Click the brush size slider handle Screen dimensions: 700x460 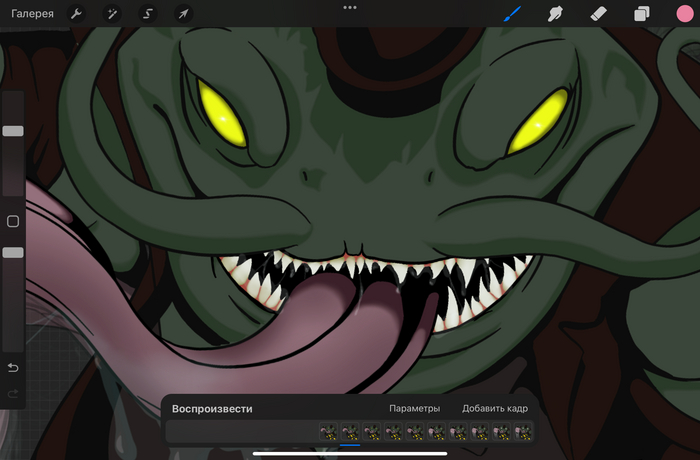pos(13,131)
